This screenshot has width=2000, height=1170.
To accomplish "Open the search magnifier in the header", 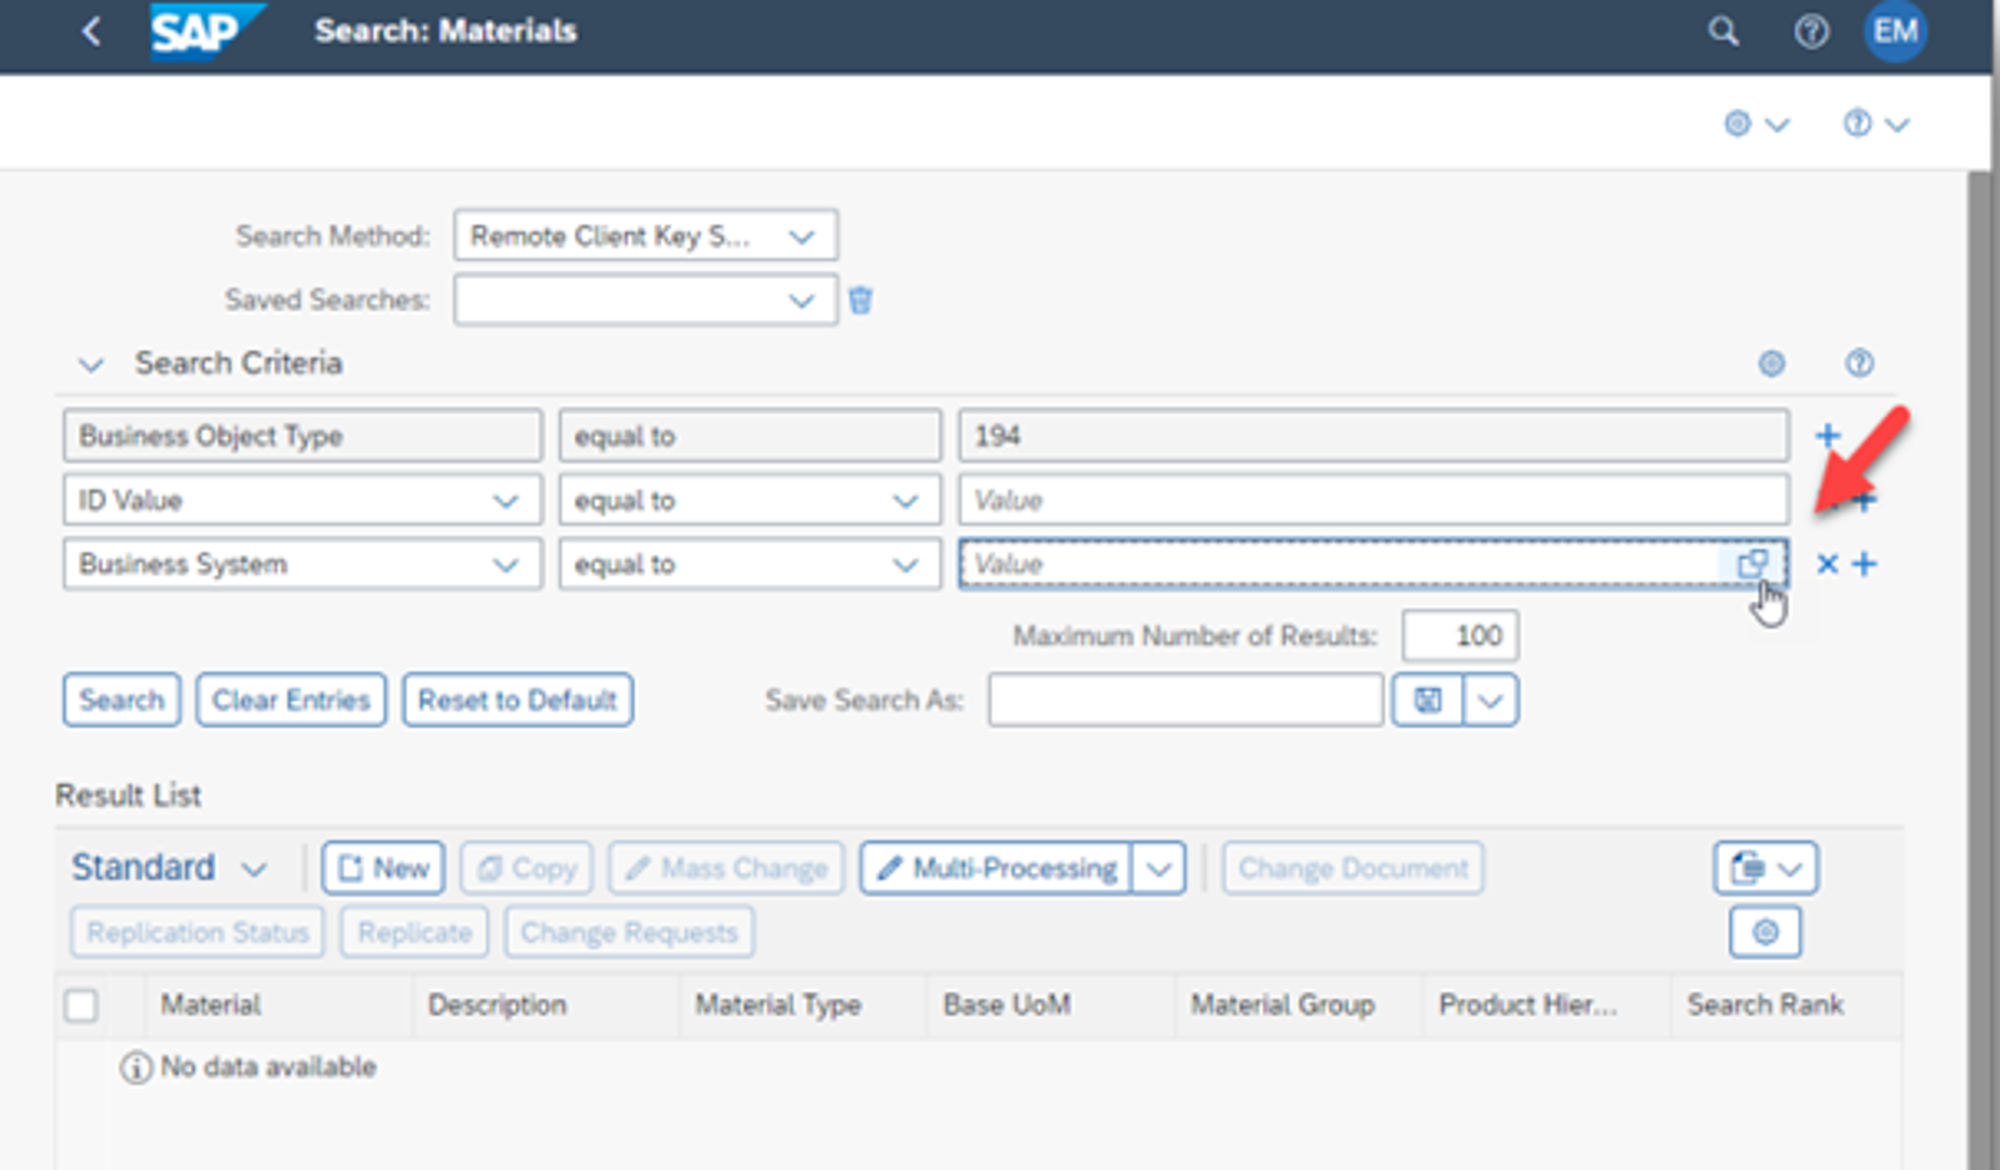I will (x=1722, y=31).
